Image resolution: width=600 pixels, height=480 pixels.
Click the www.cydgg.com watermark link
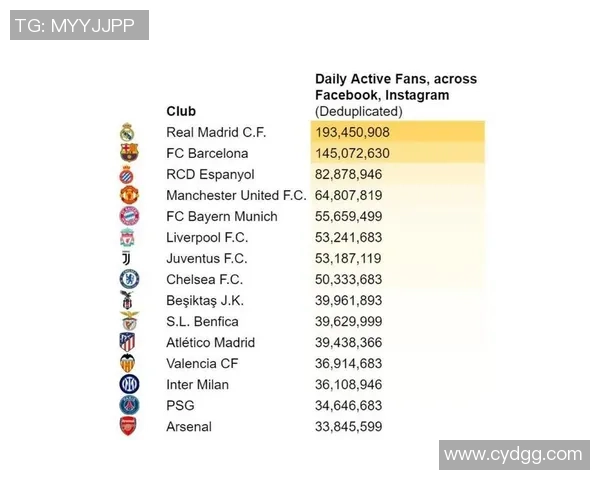513,454
